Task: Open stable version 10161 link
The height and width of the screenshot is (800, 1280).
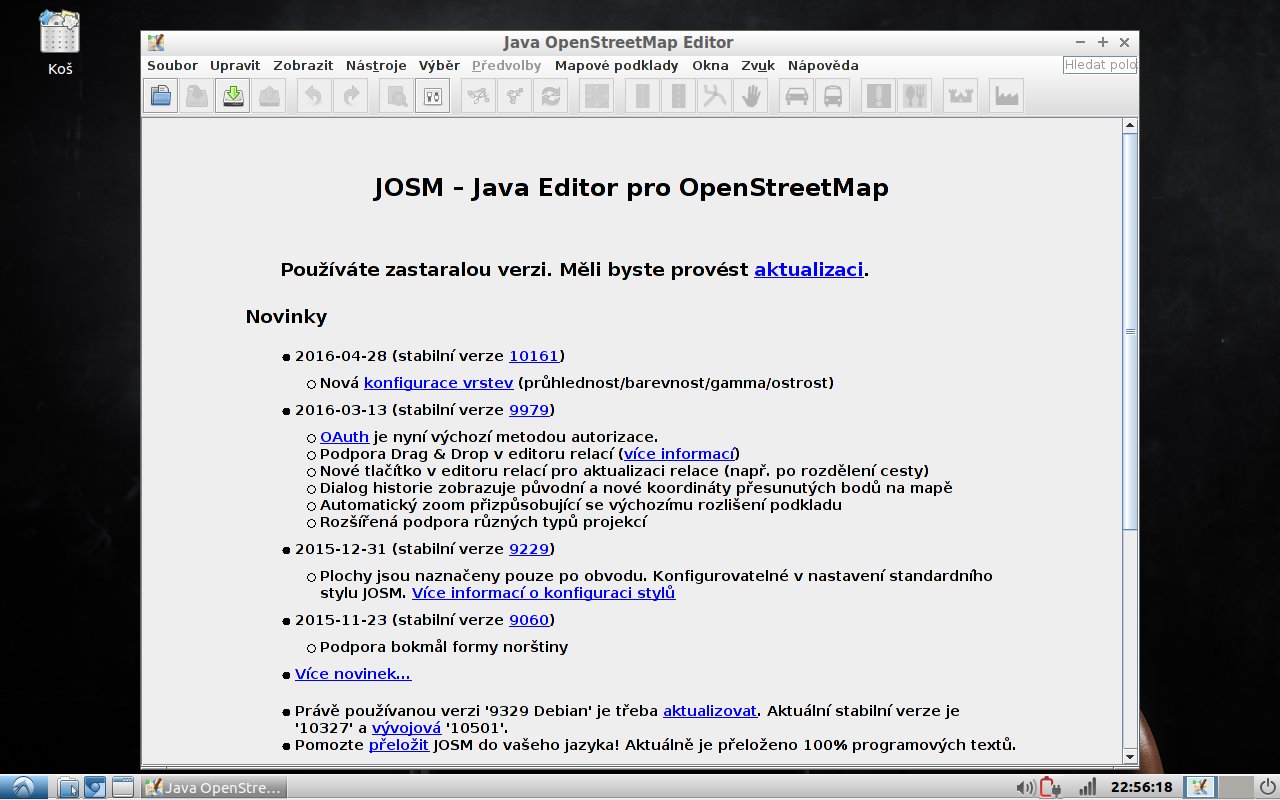Action: [x=534, y=355]
